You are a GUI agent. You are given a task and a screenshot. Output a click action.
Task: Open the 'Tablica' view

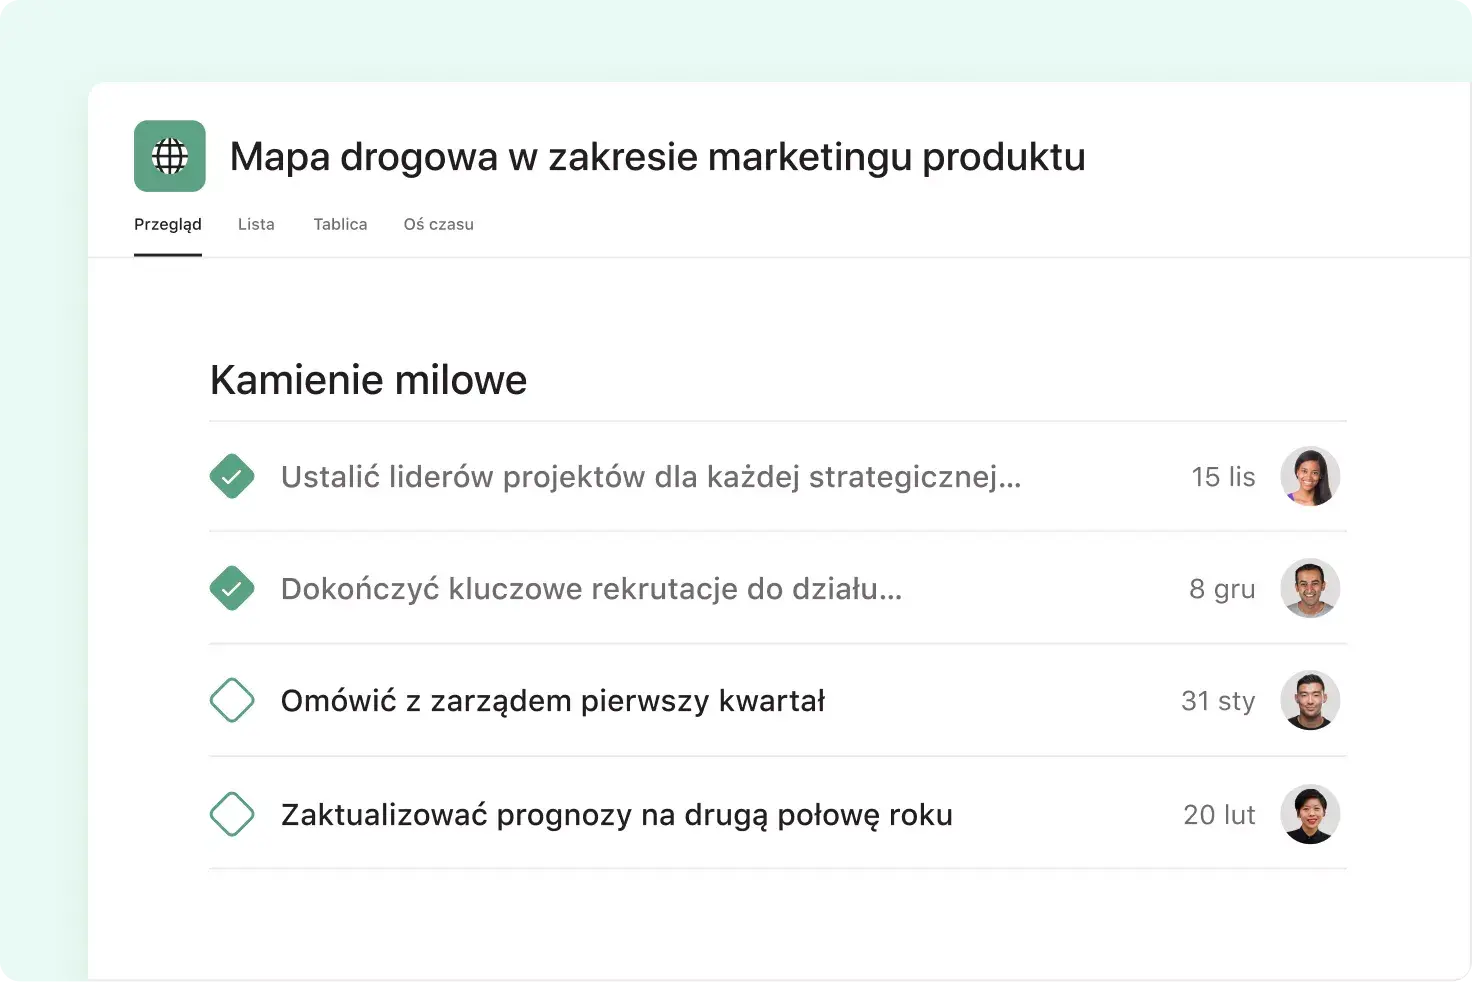340,224
